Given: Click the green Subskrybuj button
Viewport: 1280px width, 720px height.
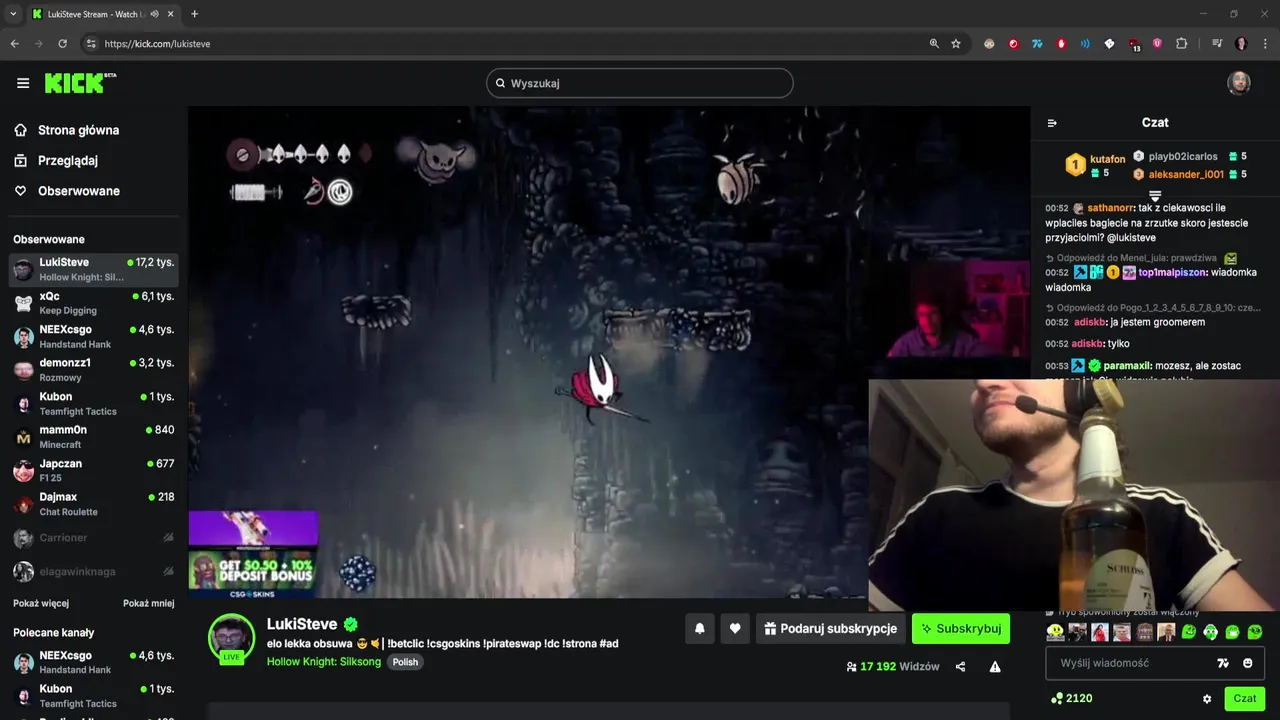Looking at the screenshot, I should click(x=961, y=628).
